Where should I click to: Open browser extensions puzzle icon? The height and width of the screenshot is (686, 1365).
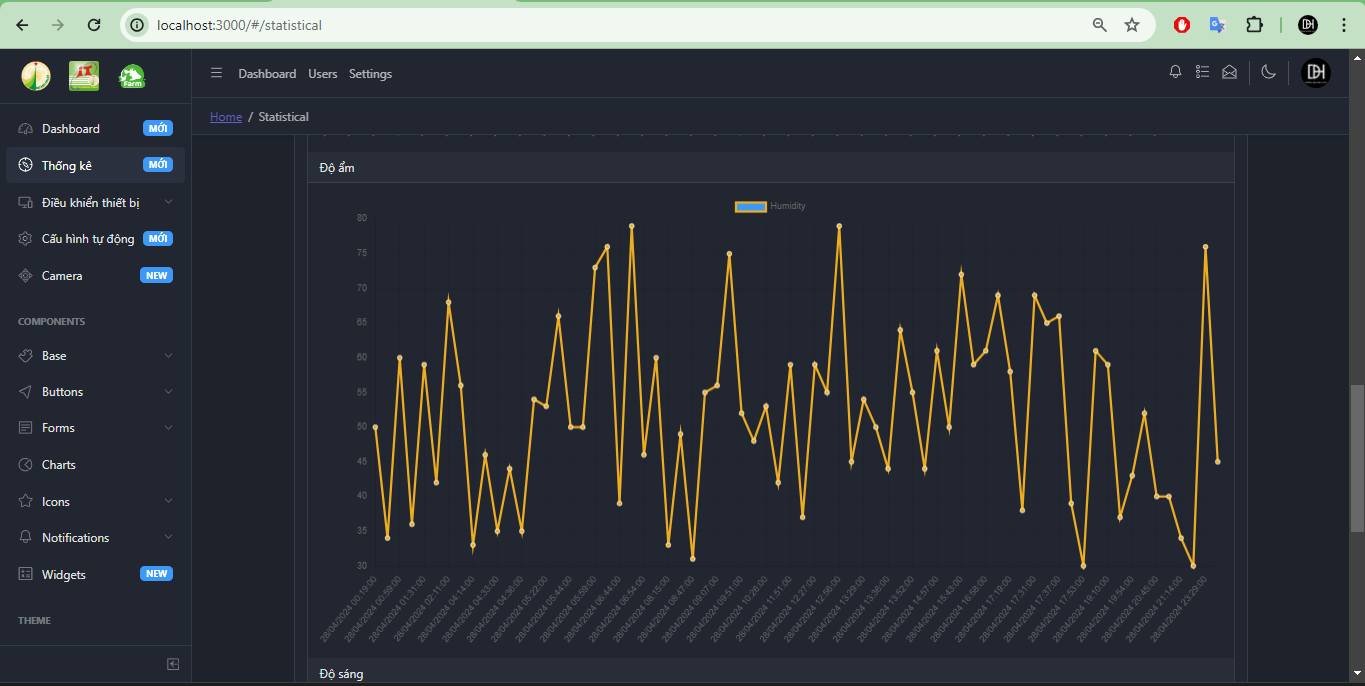(1254, 25)
